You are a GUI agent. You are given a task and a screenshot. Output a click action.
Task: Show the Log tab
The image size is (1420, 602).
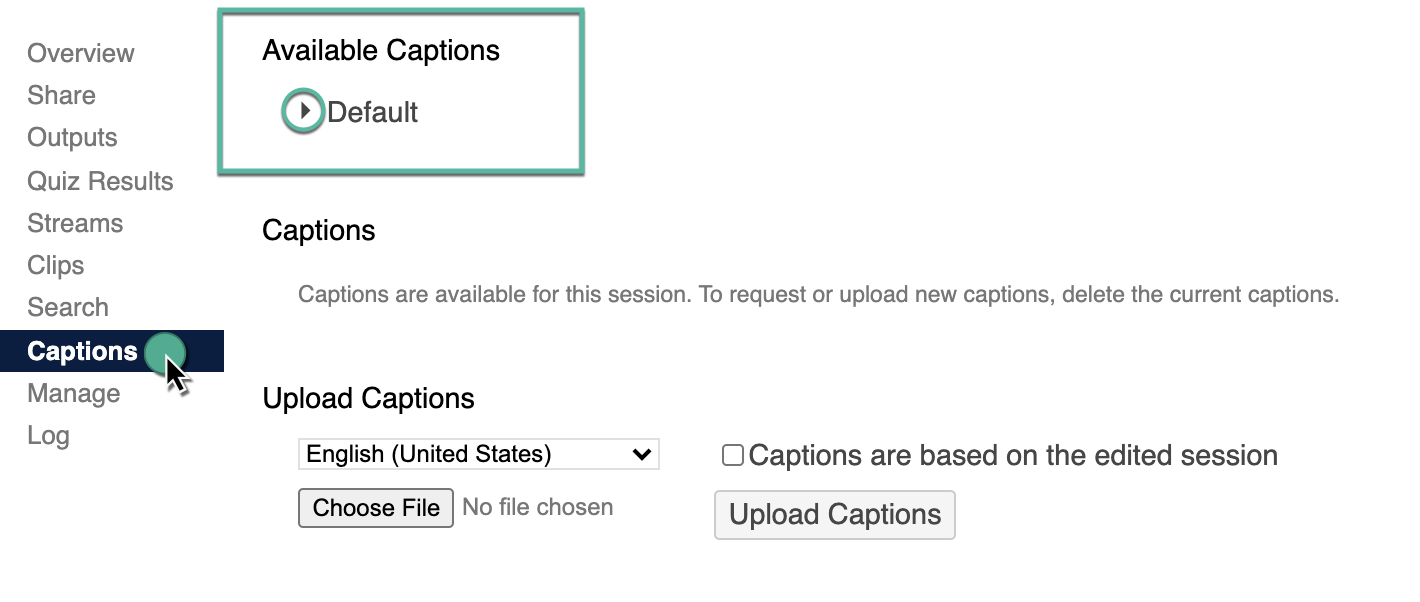48,435
